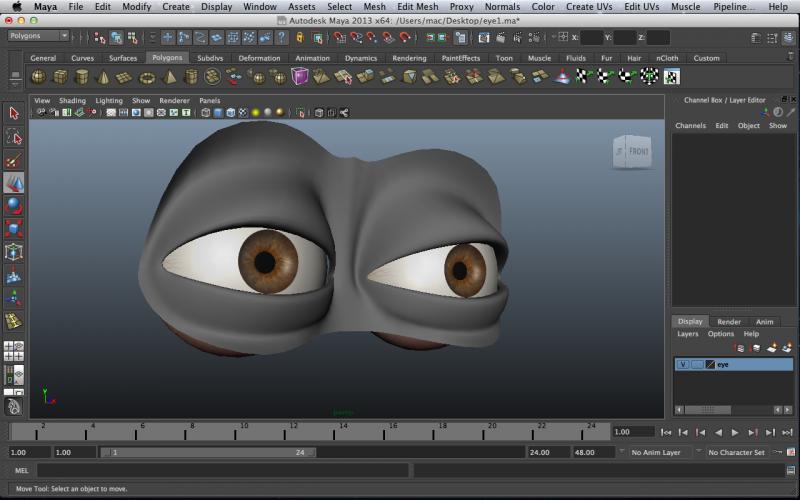Click the polygon torus shelf icon

tap(148, 77)
